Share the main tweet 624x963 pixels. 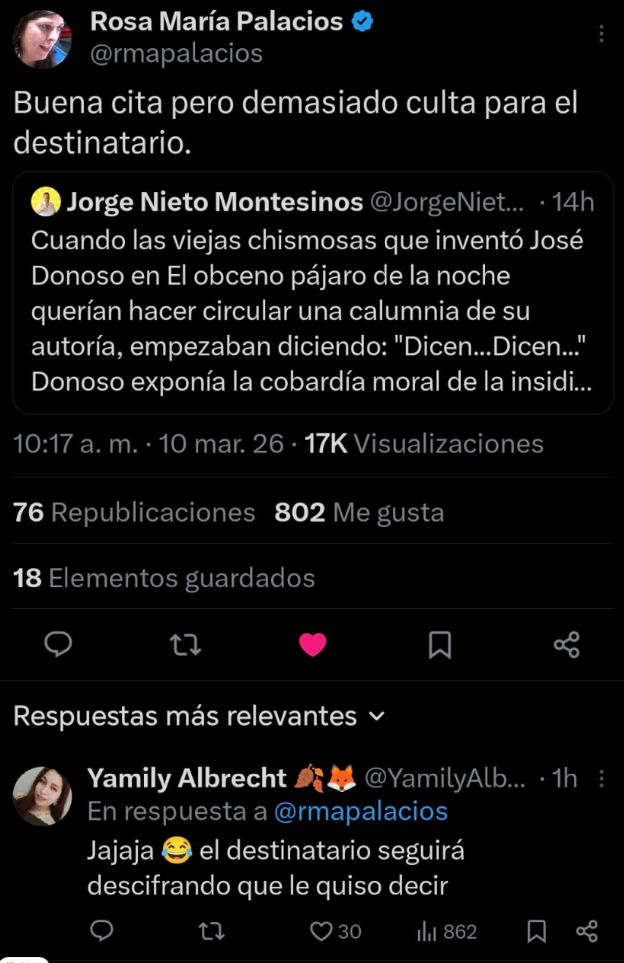(x=566, y=645)
